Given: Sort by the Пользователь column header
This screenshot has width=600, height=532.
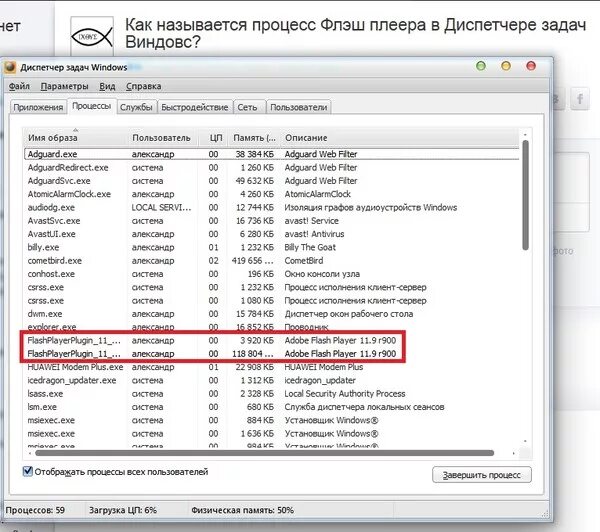Looking at the screenshot, I should [162, 137].
